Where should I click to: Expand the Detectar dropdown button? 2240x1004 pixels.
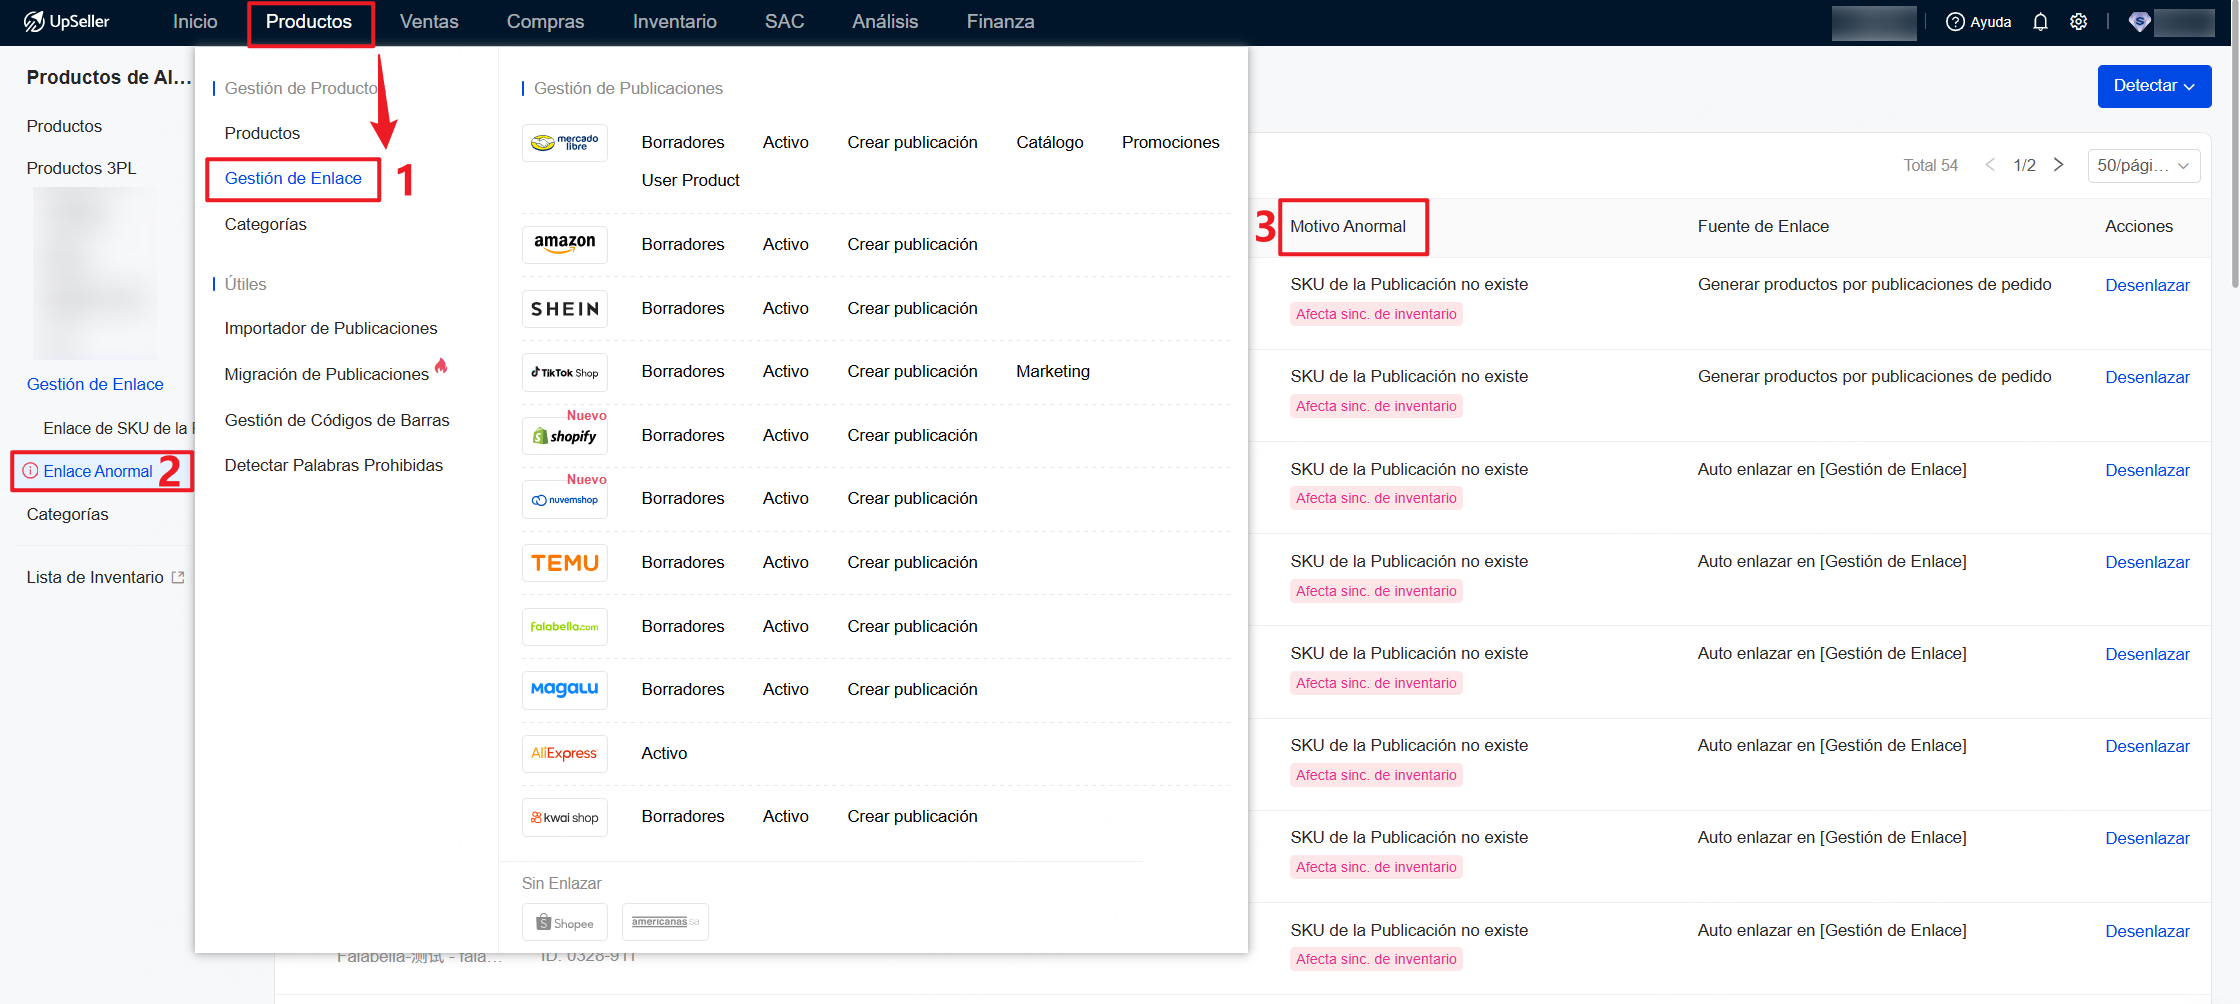pyautogui.click(x=2153, y=86)
